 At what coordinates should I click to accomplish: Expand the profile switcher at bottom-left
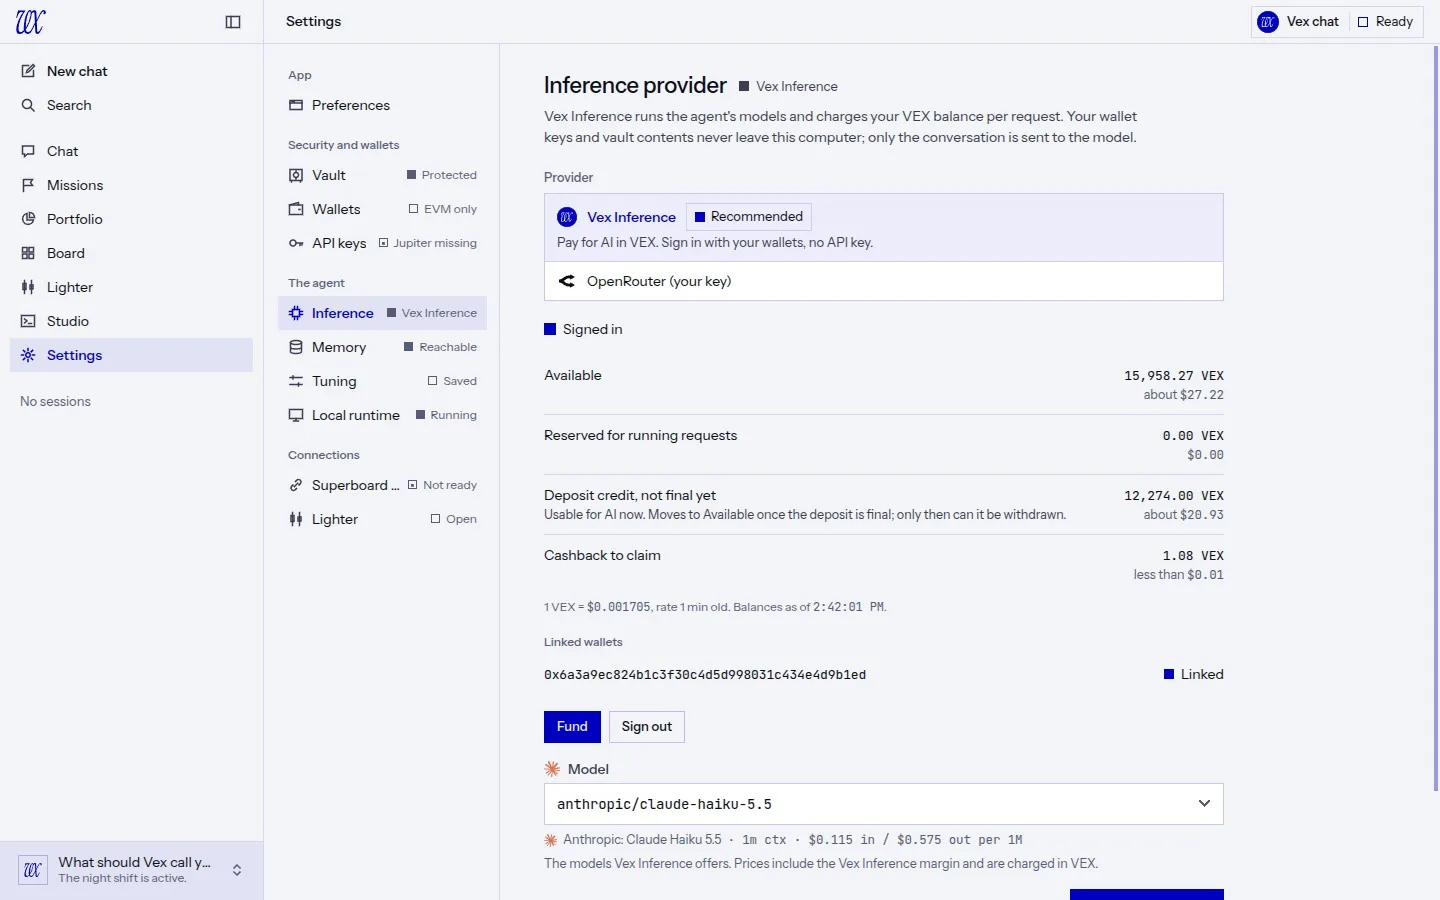[x=237, y=870]
